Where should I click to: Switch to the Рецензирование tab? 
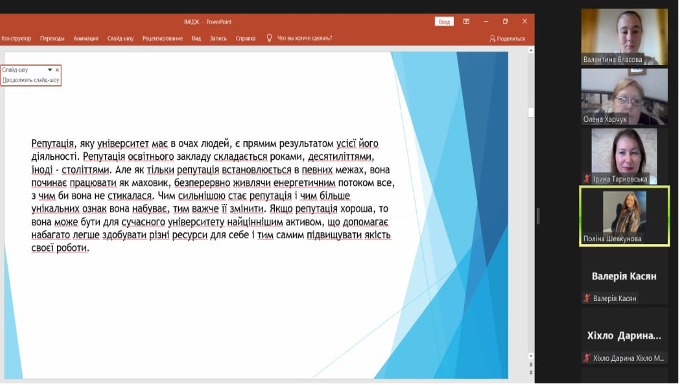[163, 39]
